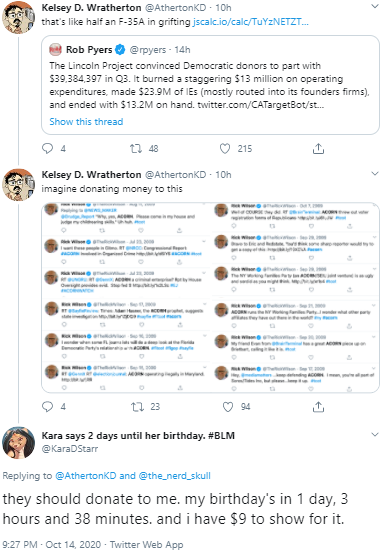Open options chevron on Kara's reply

point(375,434)
